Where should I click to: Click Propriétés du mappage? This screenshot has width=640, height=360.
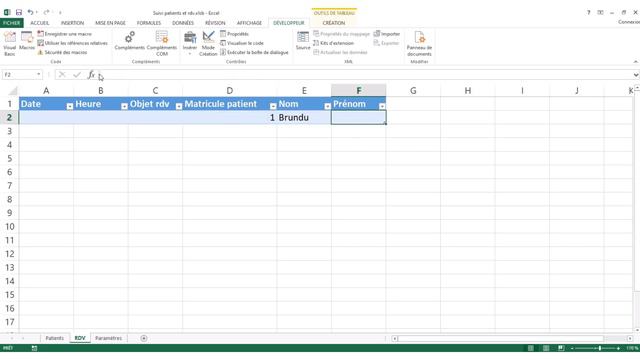(341, 34)
